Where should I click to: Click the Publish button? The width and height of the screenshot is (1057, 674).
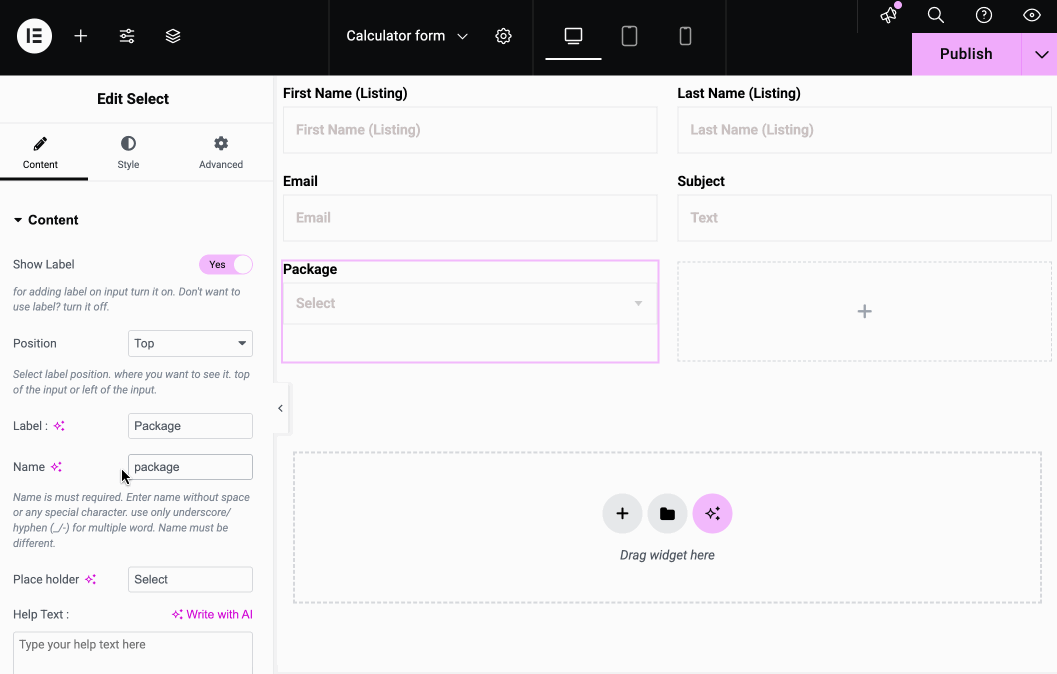click(x=966, y=54)
